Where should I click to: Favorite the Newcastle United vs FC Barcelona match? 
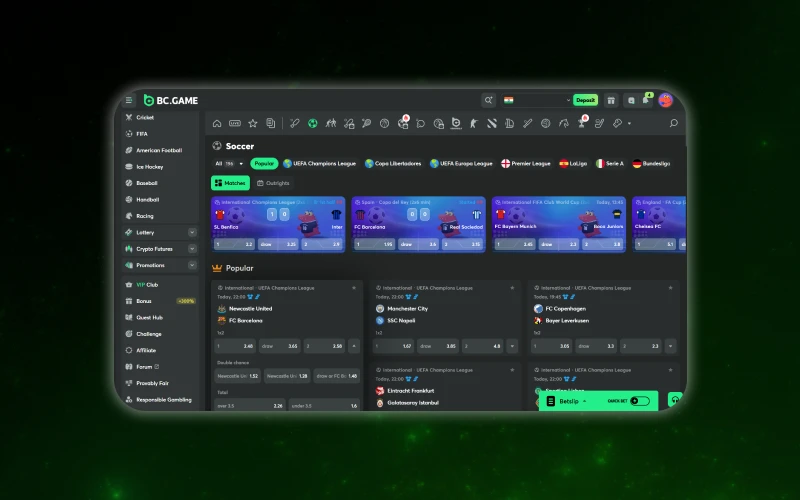(354, 287)
